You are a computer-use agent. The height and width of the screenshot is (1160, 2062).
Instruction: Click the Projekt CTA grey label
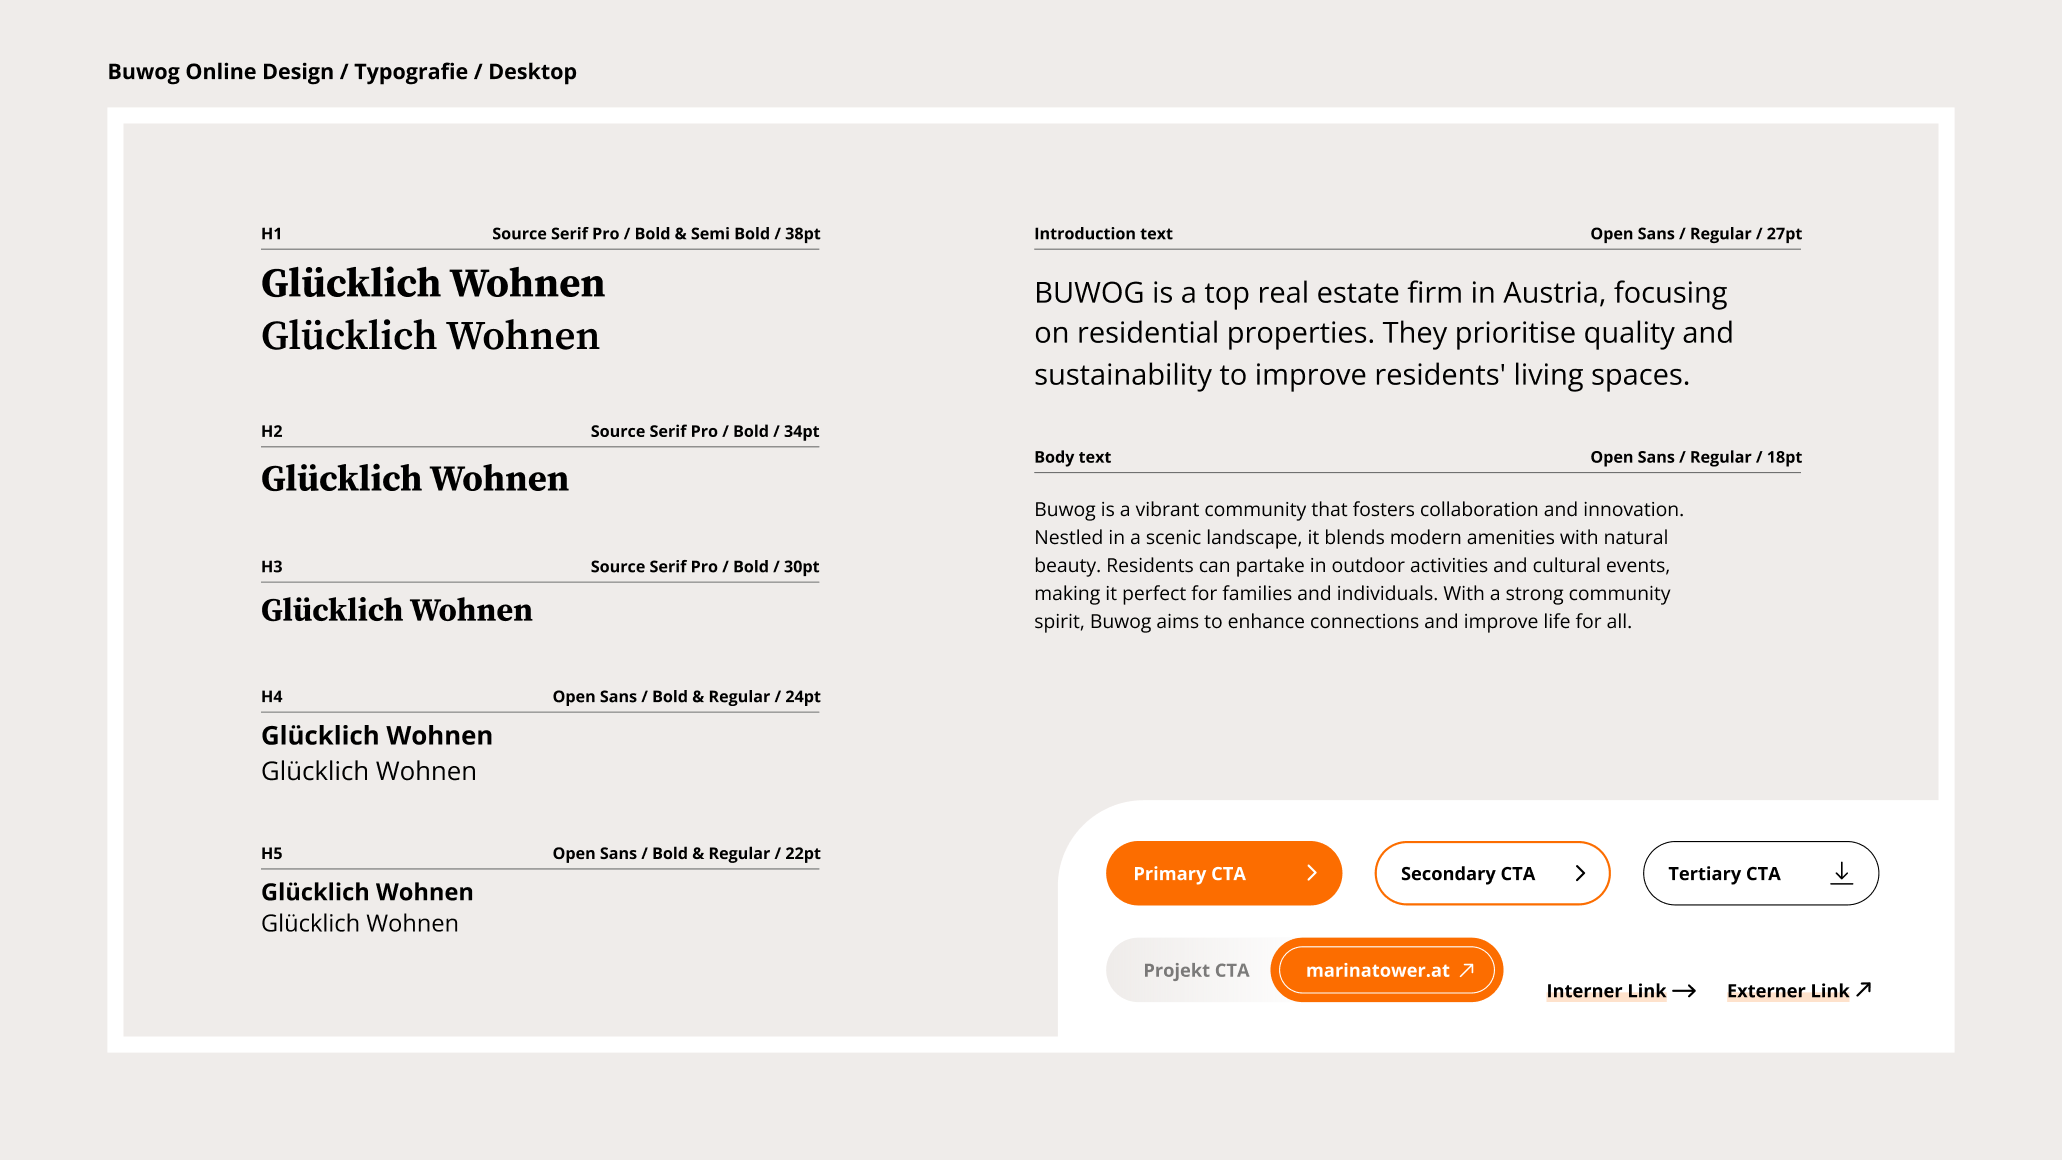click(1196, 970)
